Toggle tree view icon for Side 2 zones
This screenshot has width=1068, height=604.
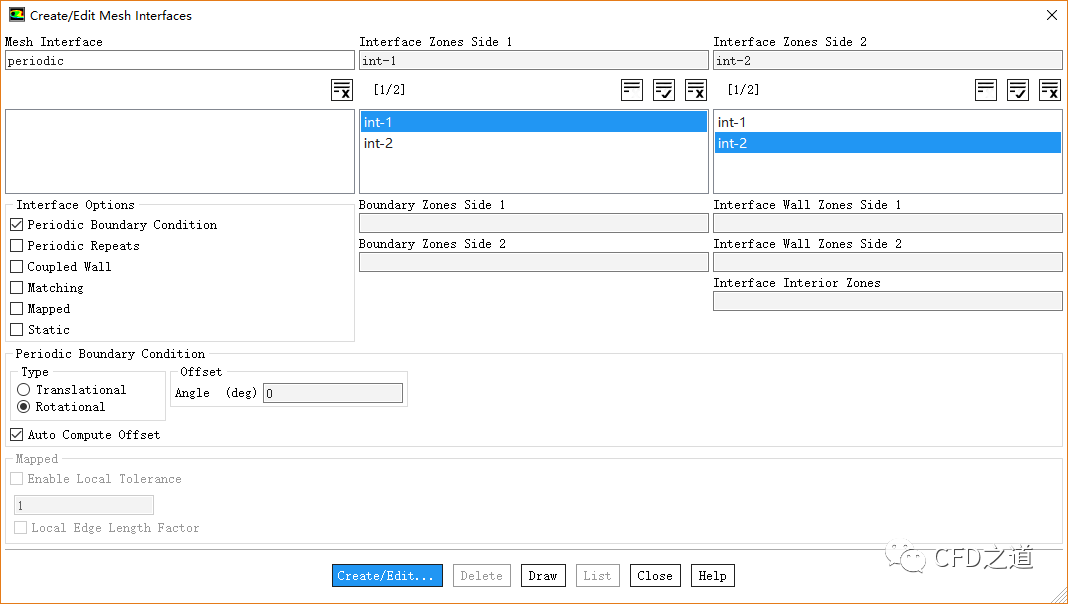(986, 90)
